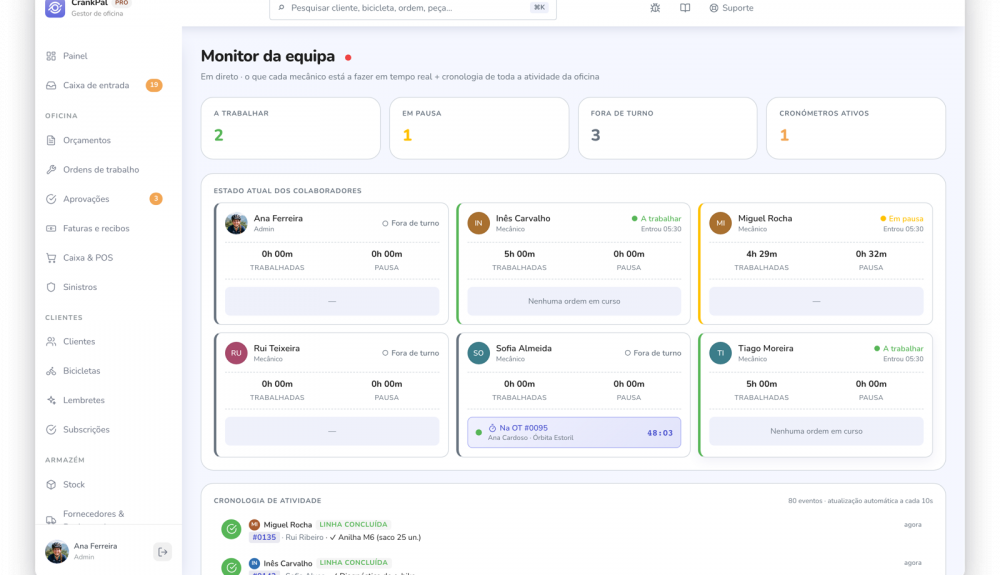Open work order Na OT #0095
This screenshot has height=575, width=1000.
pos(574,432)
